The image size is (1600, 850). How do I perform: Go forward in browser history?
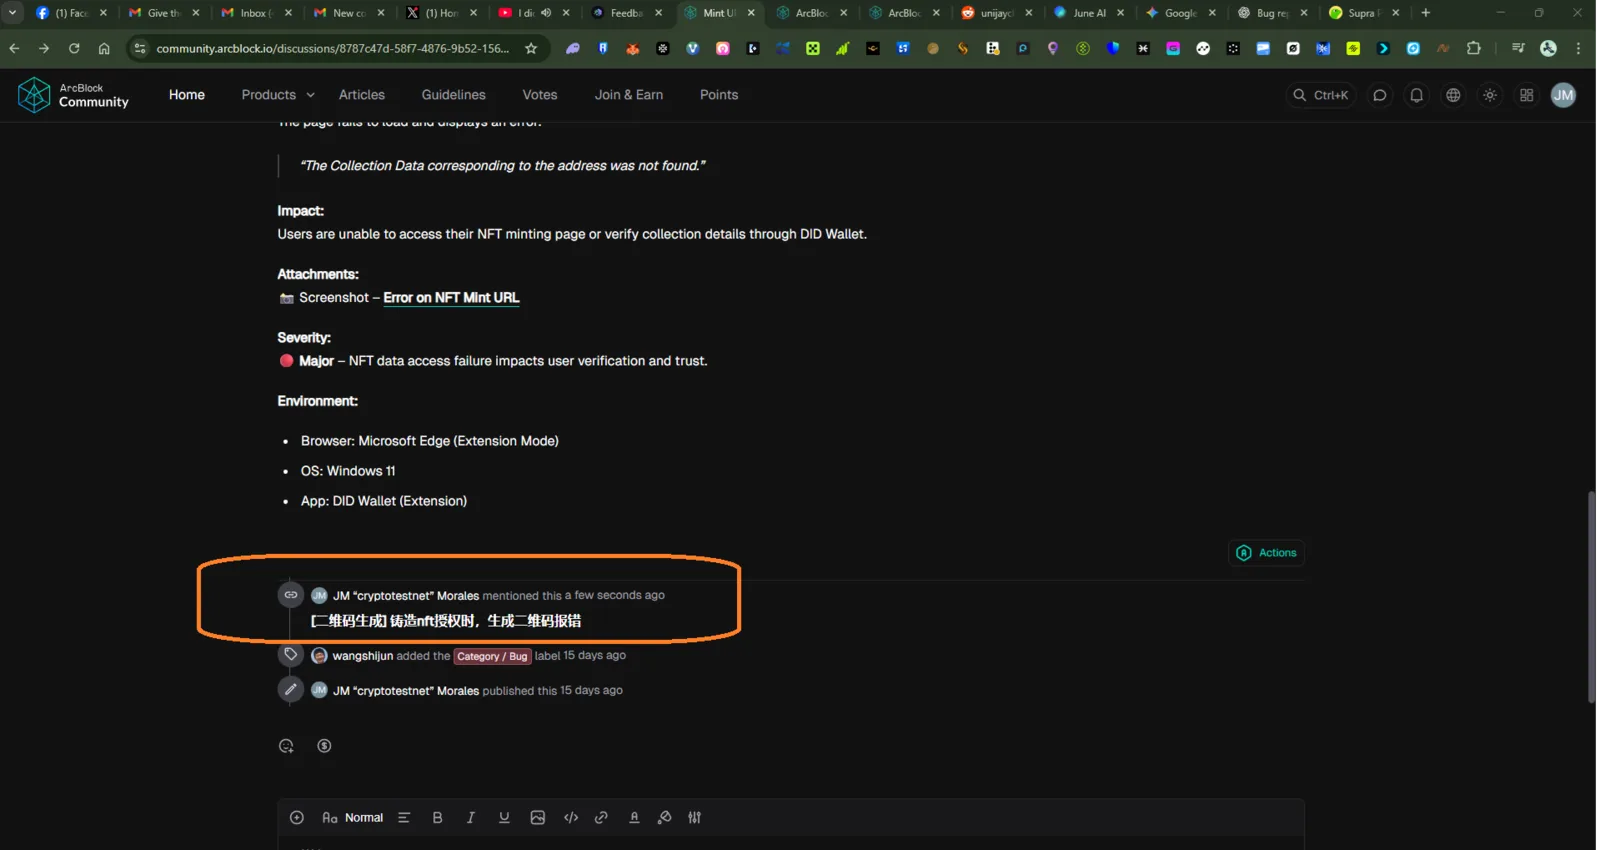pos(44,48)
